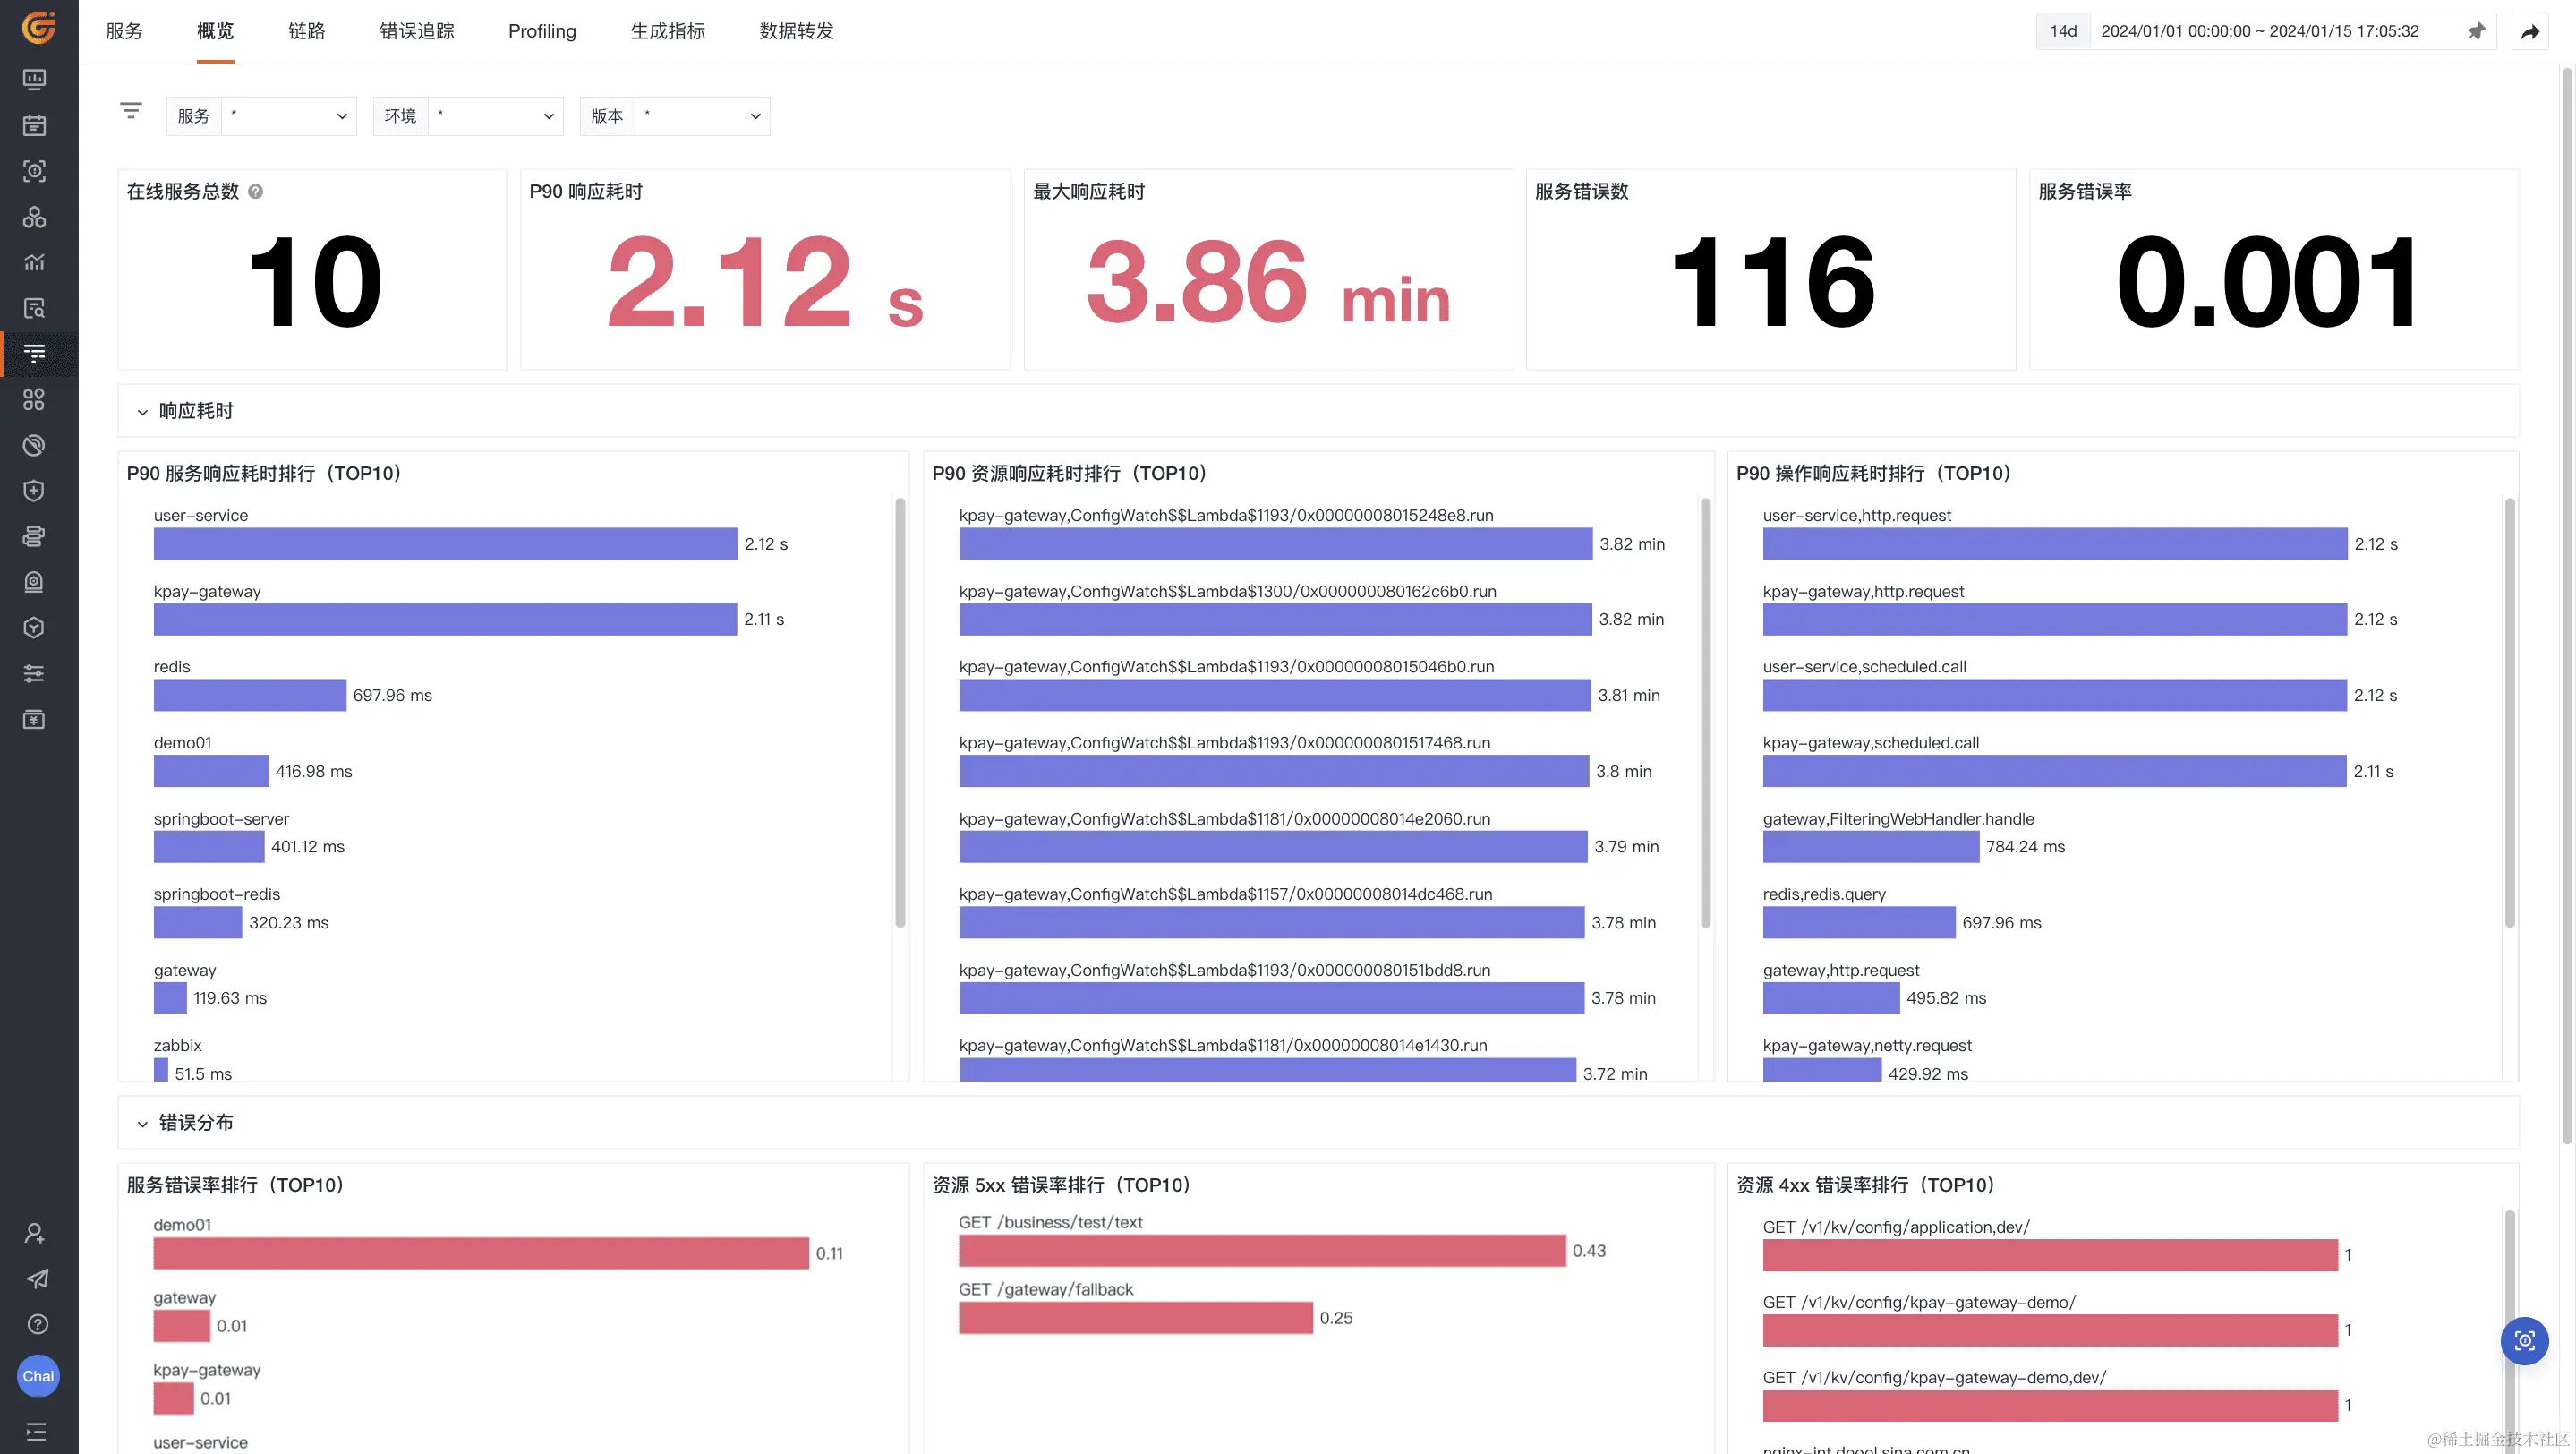Image resolution: width=2576 pixels, height=1454 pixels.
Task: Click the blue screenshot capture floating button
Action: click(2524, 1341)
